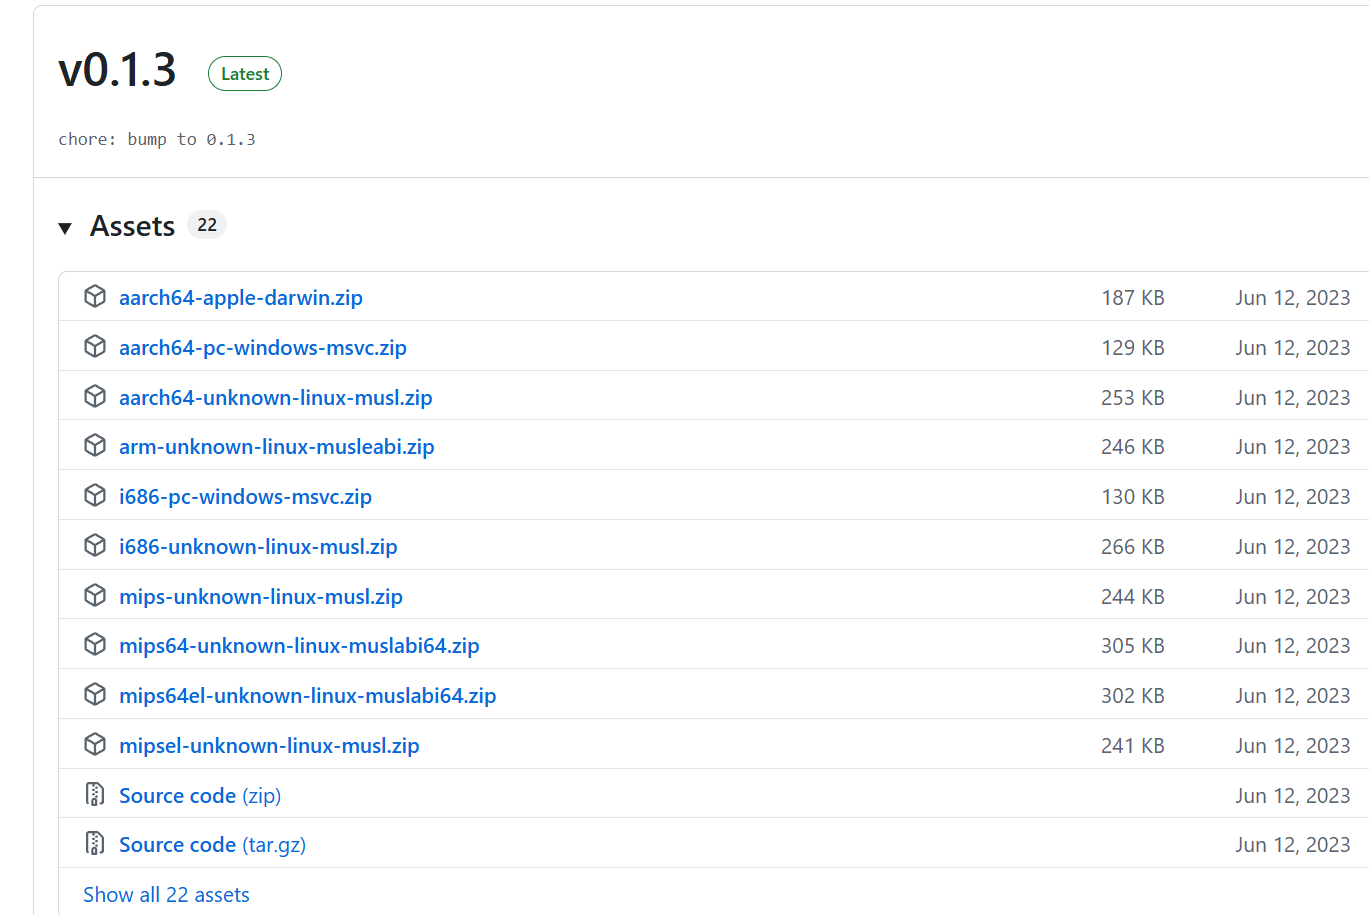Click the 253 KB size value
The height and width of the screenshot is (915, 1369).
[x=1133, y=398]
